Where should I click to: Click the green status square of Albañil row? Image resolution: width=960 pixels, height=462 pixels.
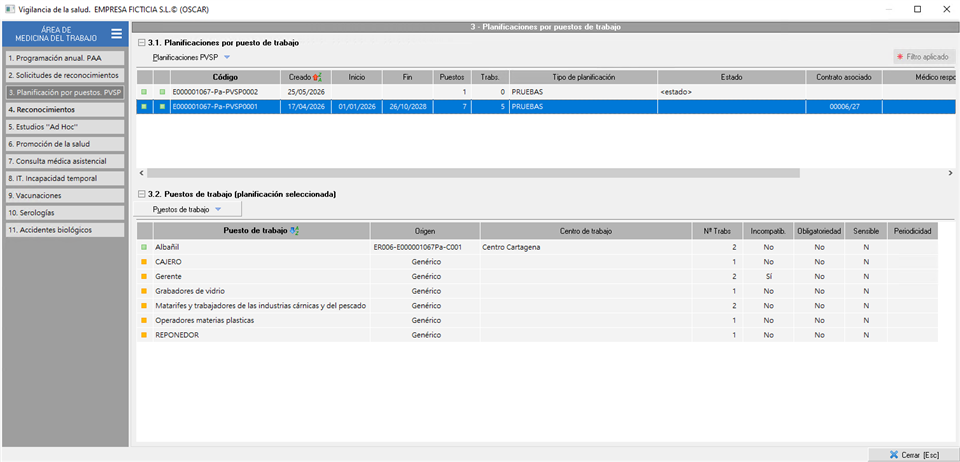tap(144, 247)
